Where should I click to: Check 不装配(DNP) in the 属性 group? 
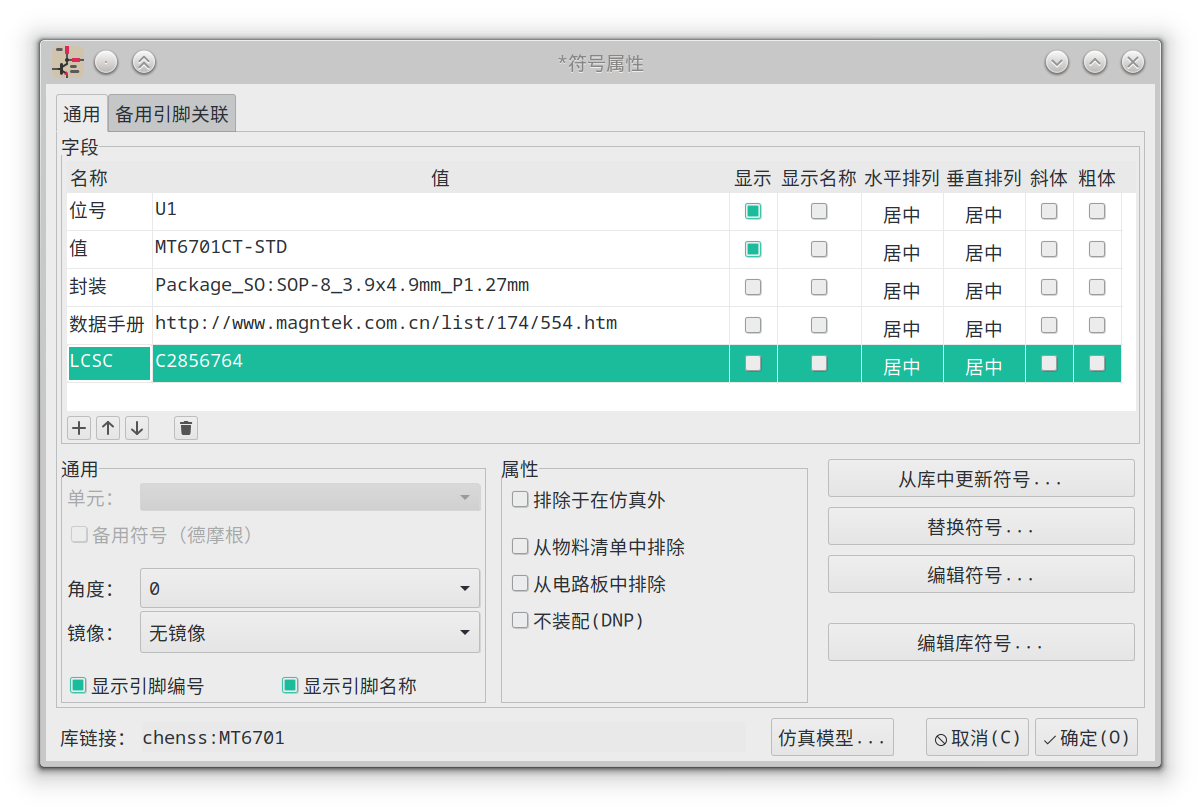click(x=520, y=620)
